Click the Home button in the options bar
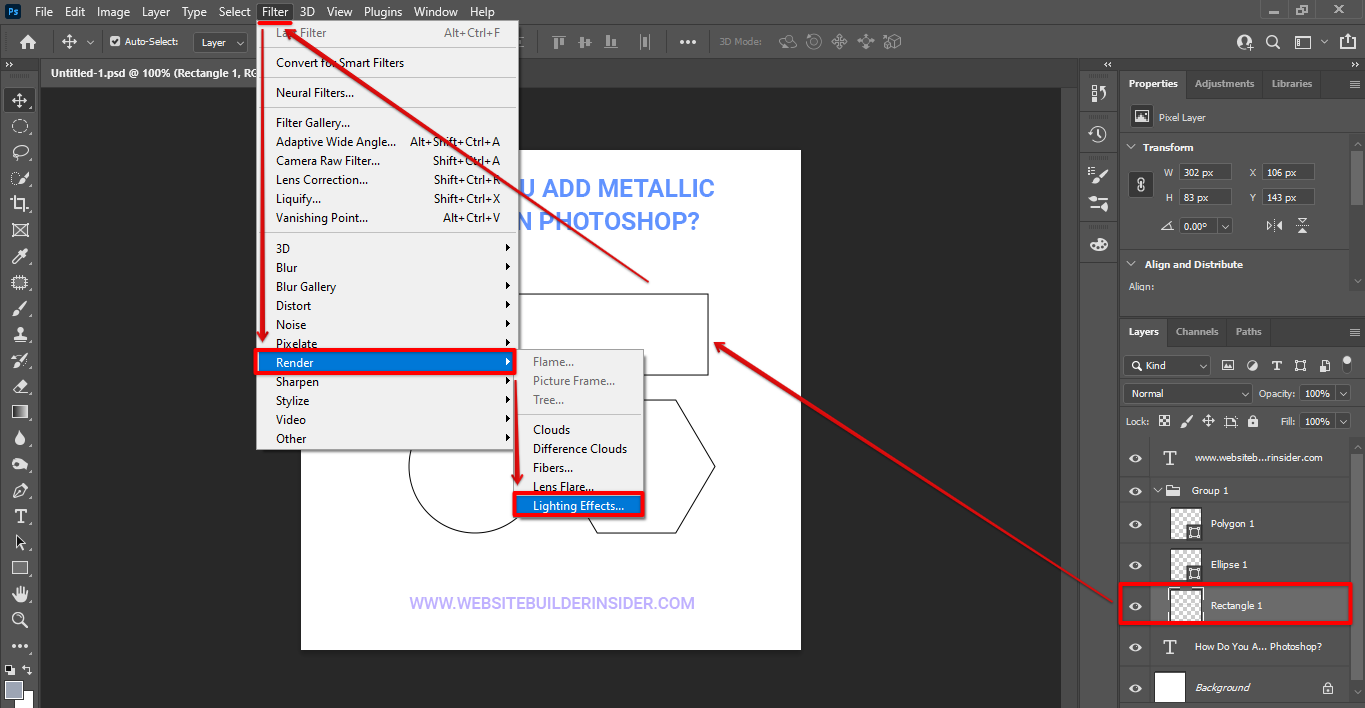This screenshot has width=1365, height=708. click(x=27, y=42)
